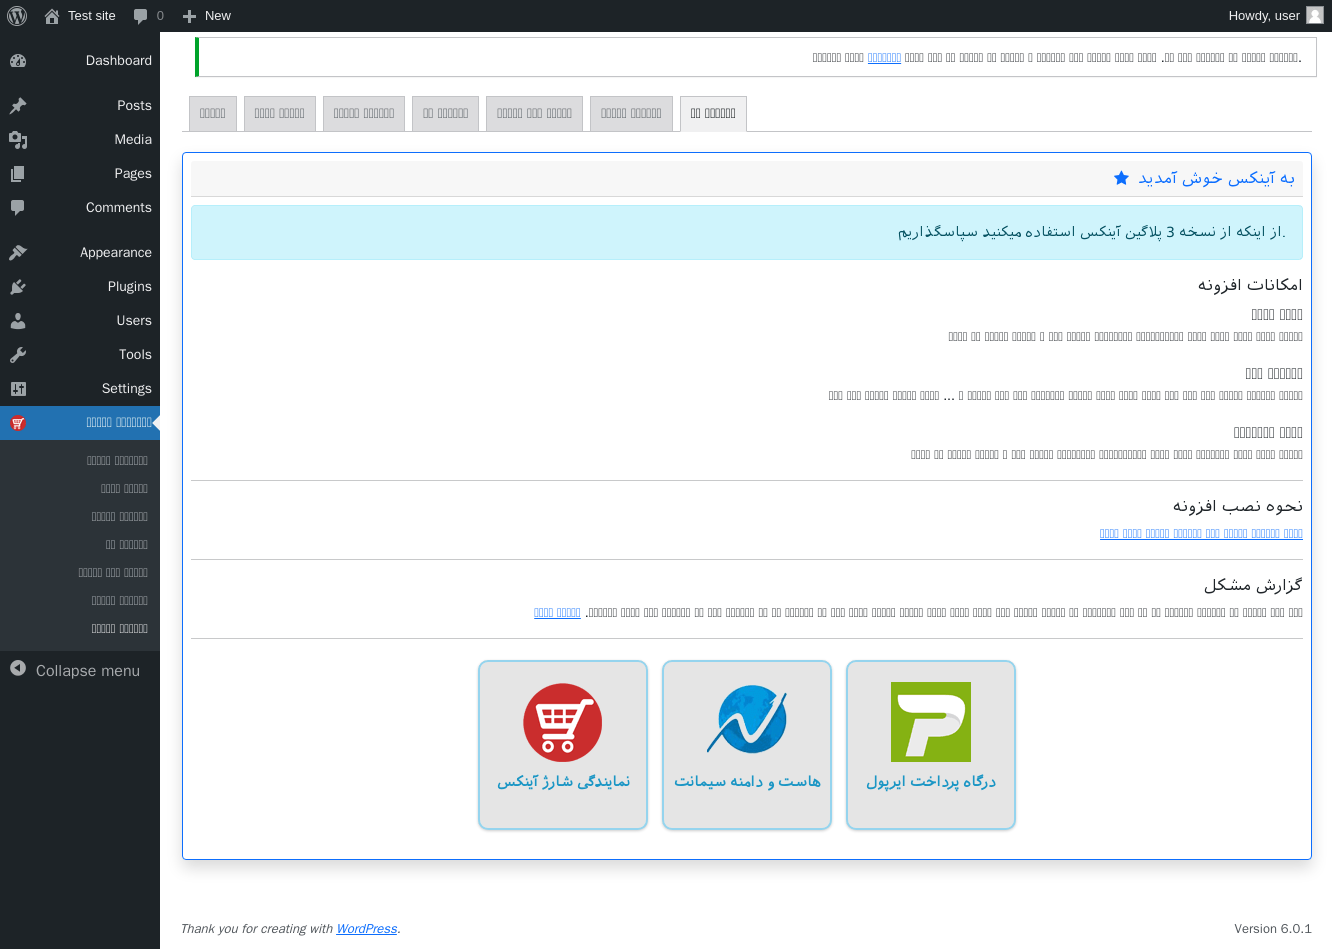Open the green P logo card درگاه پرداخت ایرپول
Image resolution: width=1332 pixels, height=949 pixels.
click(931, 745)
